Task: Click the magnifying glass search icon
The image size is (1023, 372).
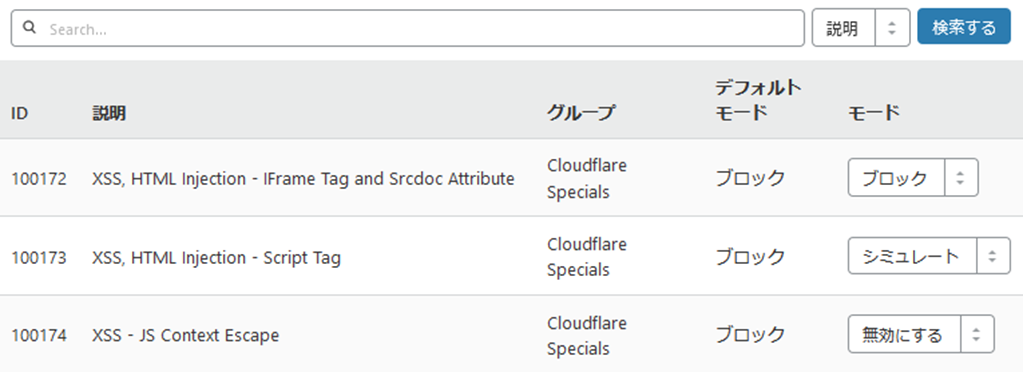Action: [x=28, y=28]
